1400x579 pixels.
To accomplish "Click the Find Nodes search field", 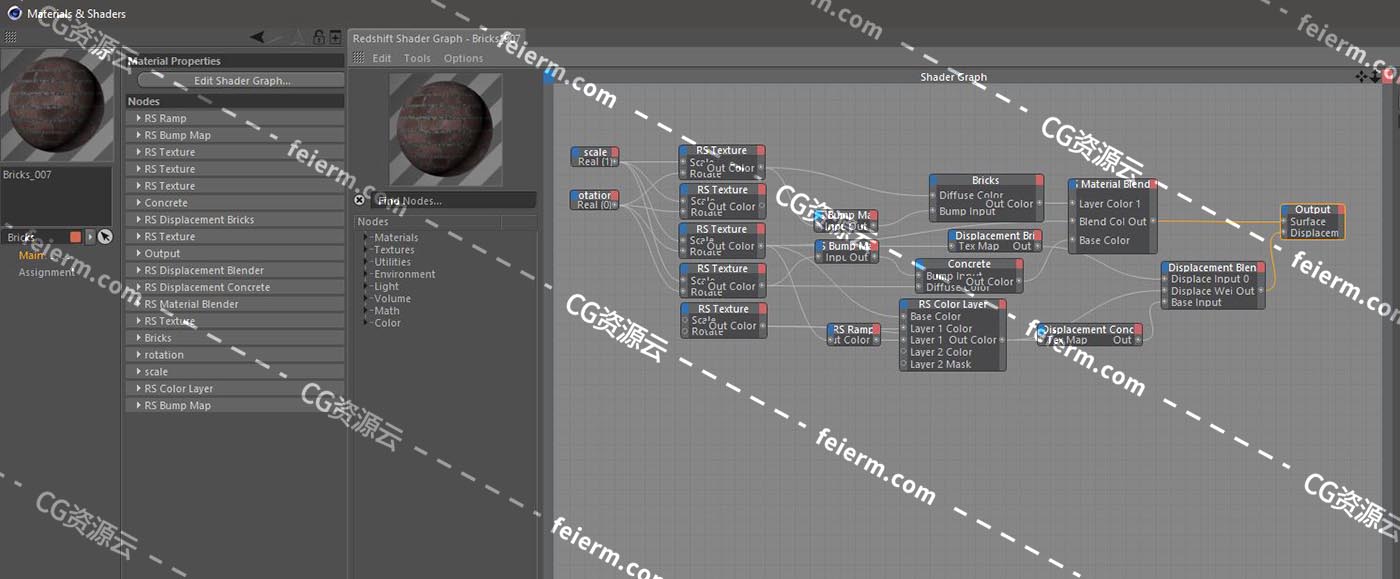I will [x=450, y=200].
